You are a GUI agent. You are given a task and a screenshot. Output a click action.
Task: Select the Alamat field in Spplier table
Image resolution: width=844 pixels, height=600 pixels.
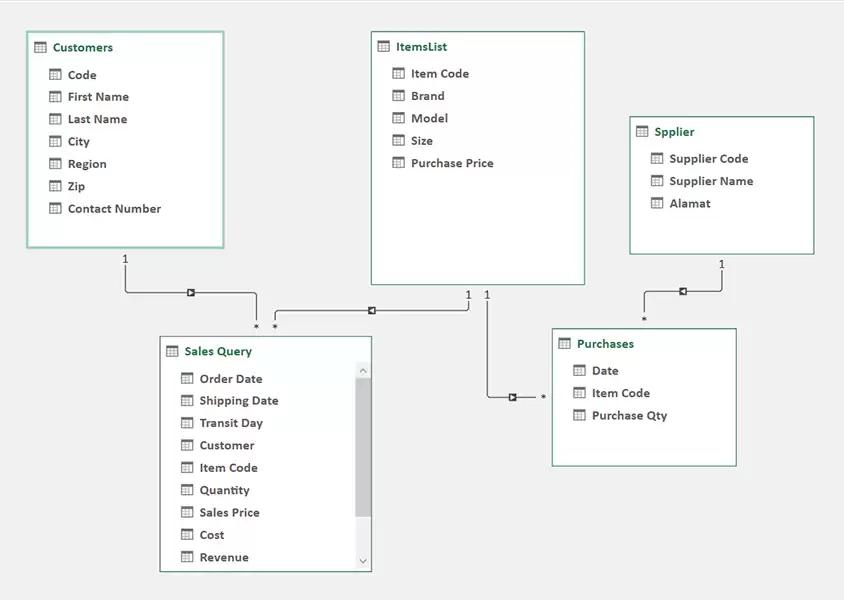pyautogui.click(x=690, y=203)
